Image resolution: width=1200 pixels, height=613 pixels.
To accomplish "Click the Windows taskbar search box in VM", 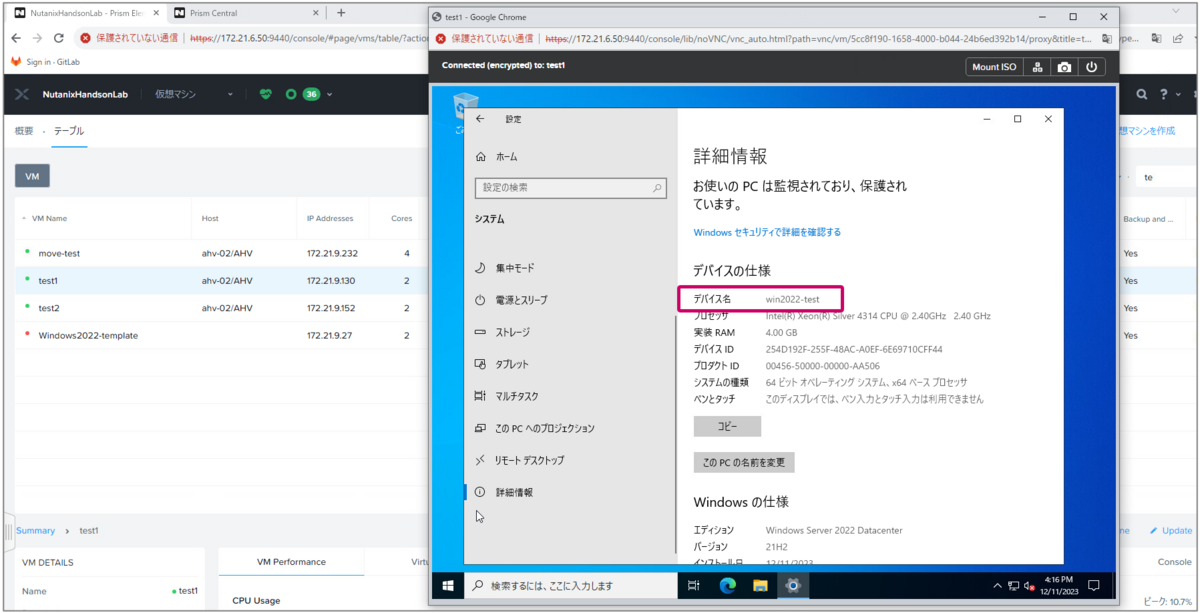I will coord(570,585).
